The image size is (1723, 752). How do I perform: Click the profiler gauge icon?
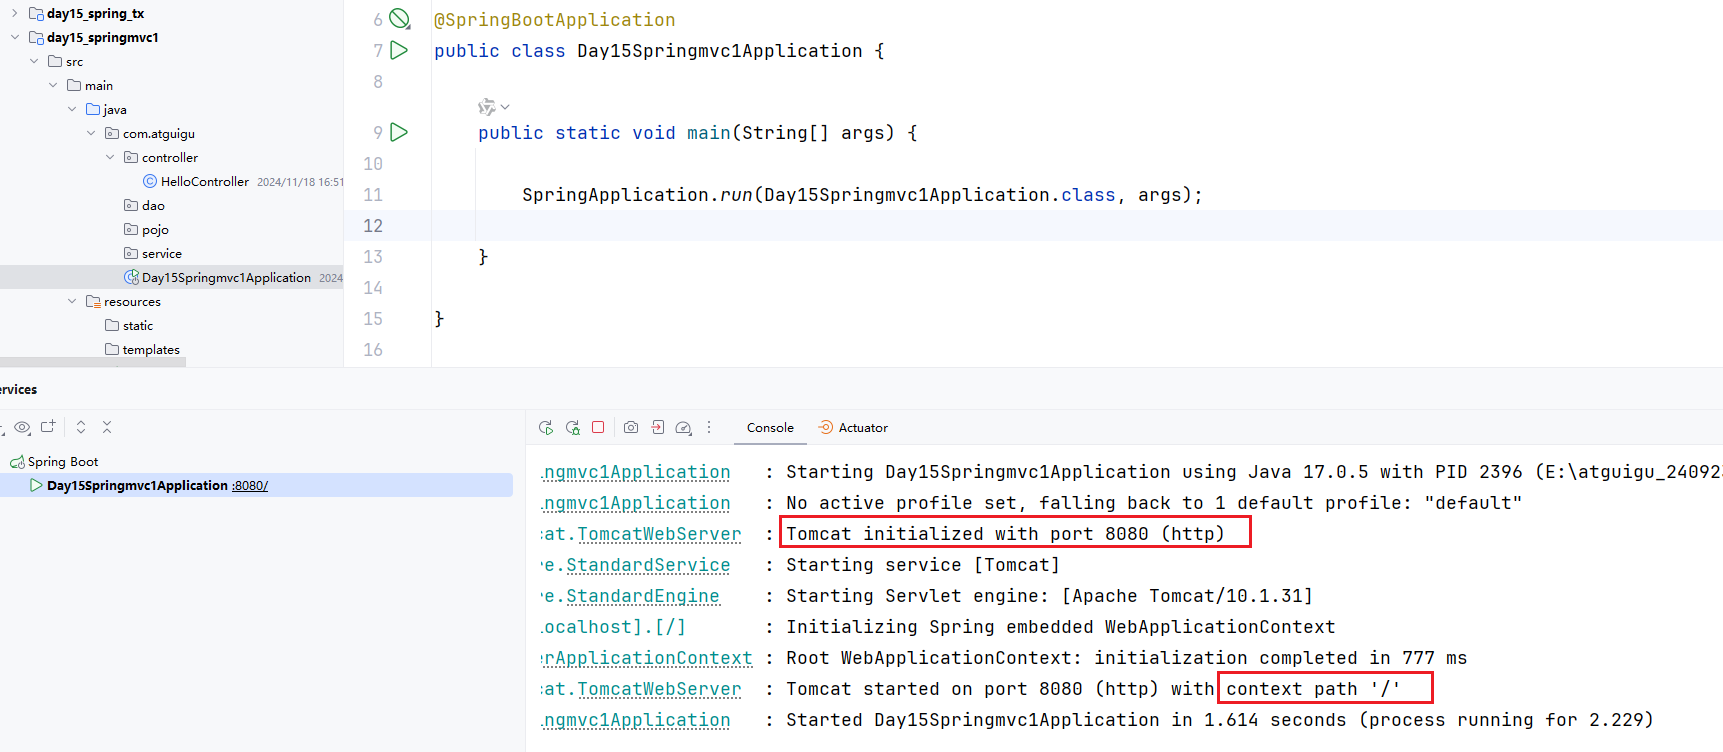click(683, 427)
